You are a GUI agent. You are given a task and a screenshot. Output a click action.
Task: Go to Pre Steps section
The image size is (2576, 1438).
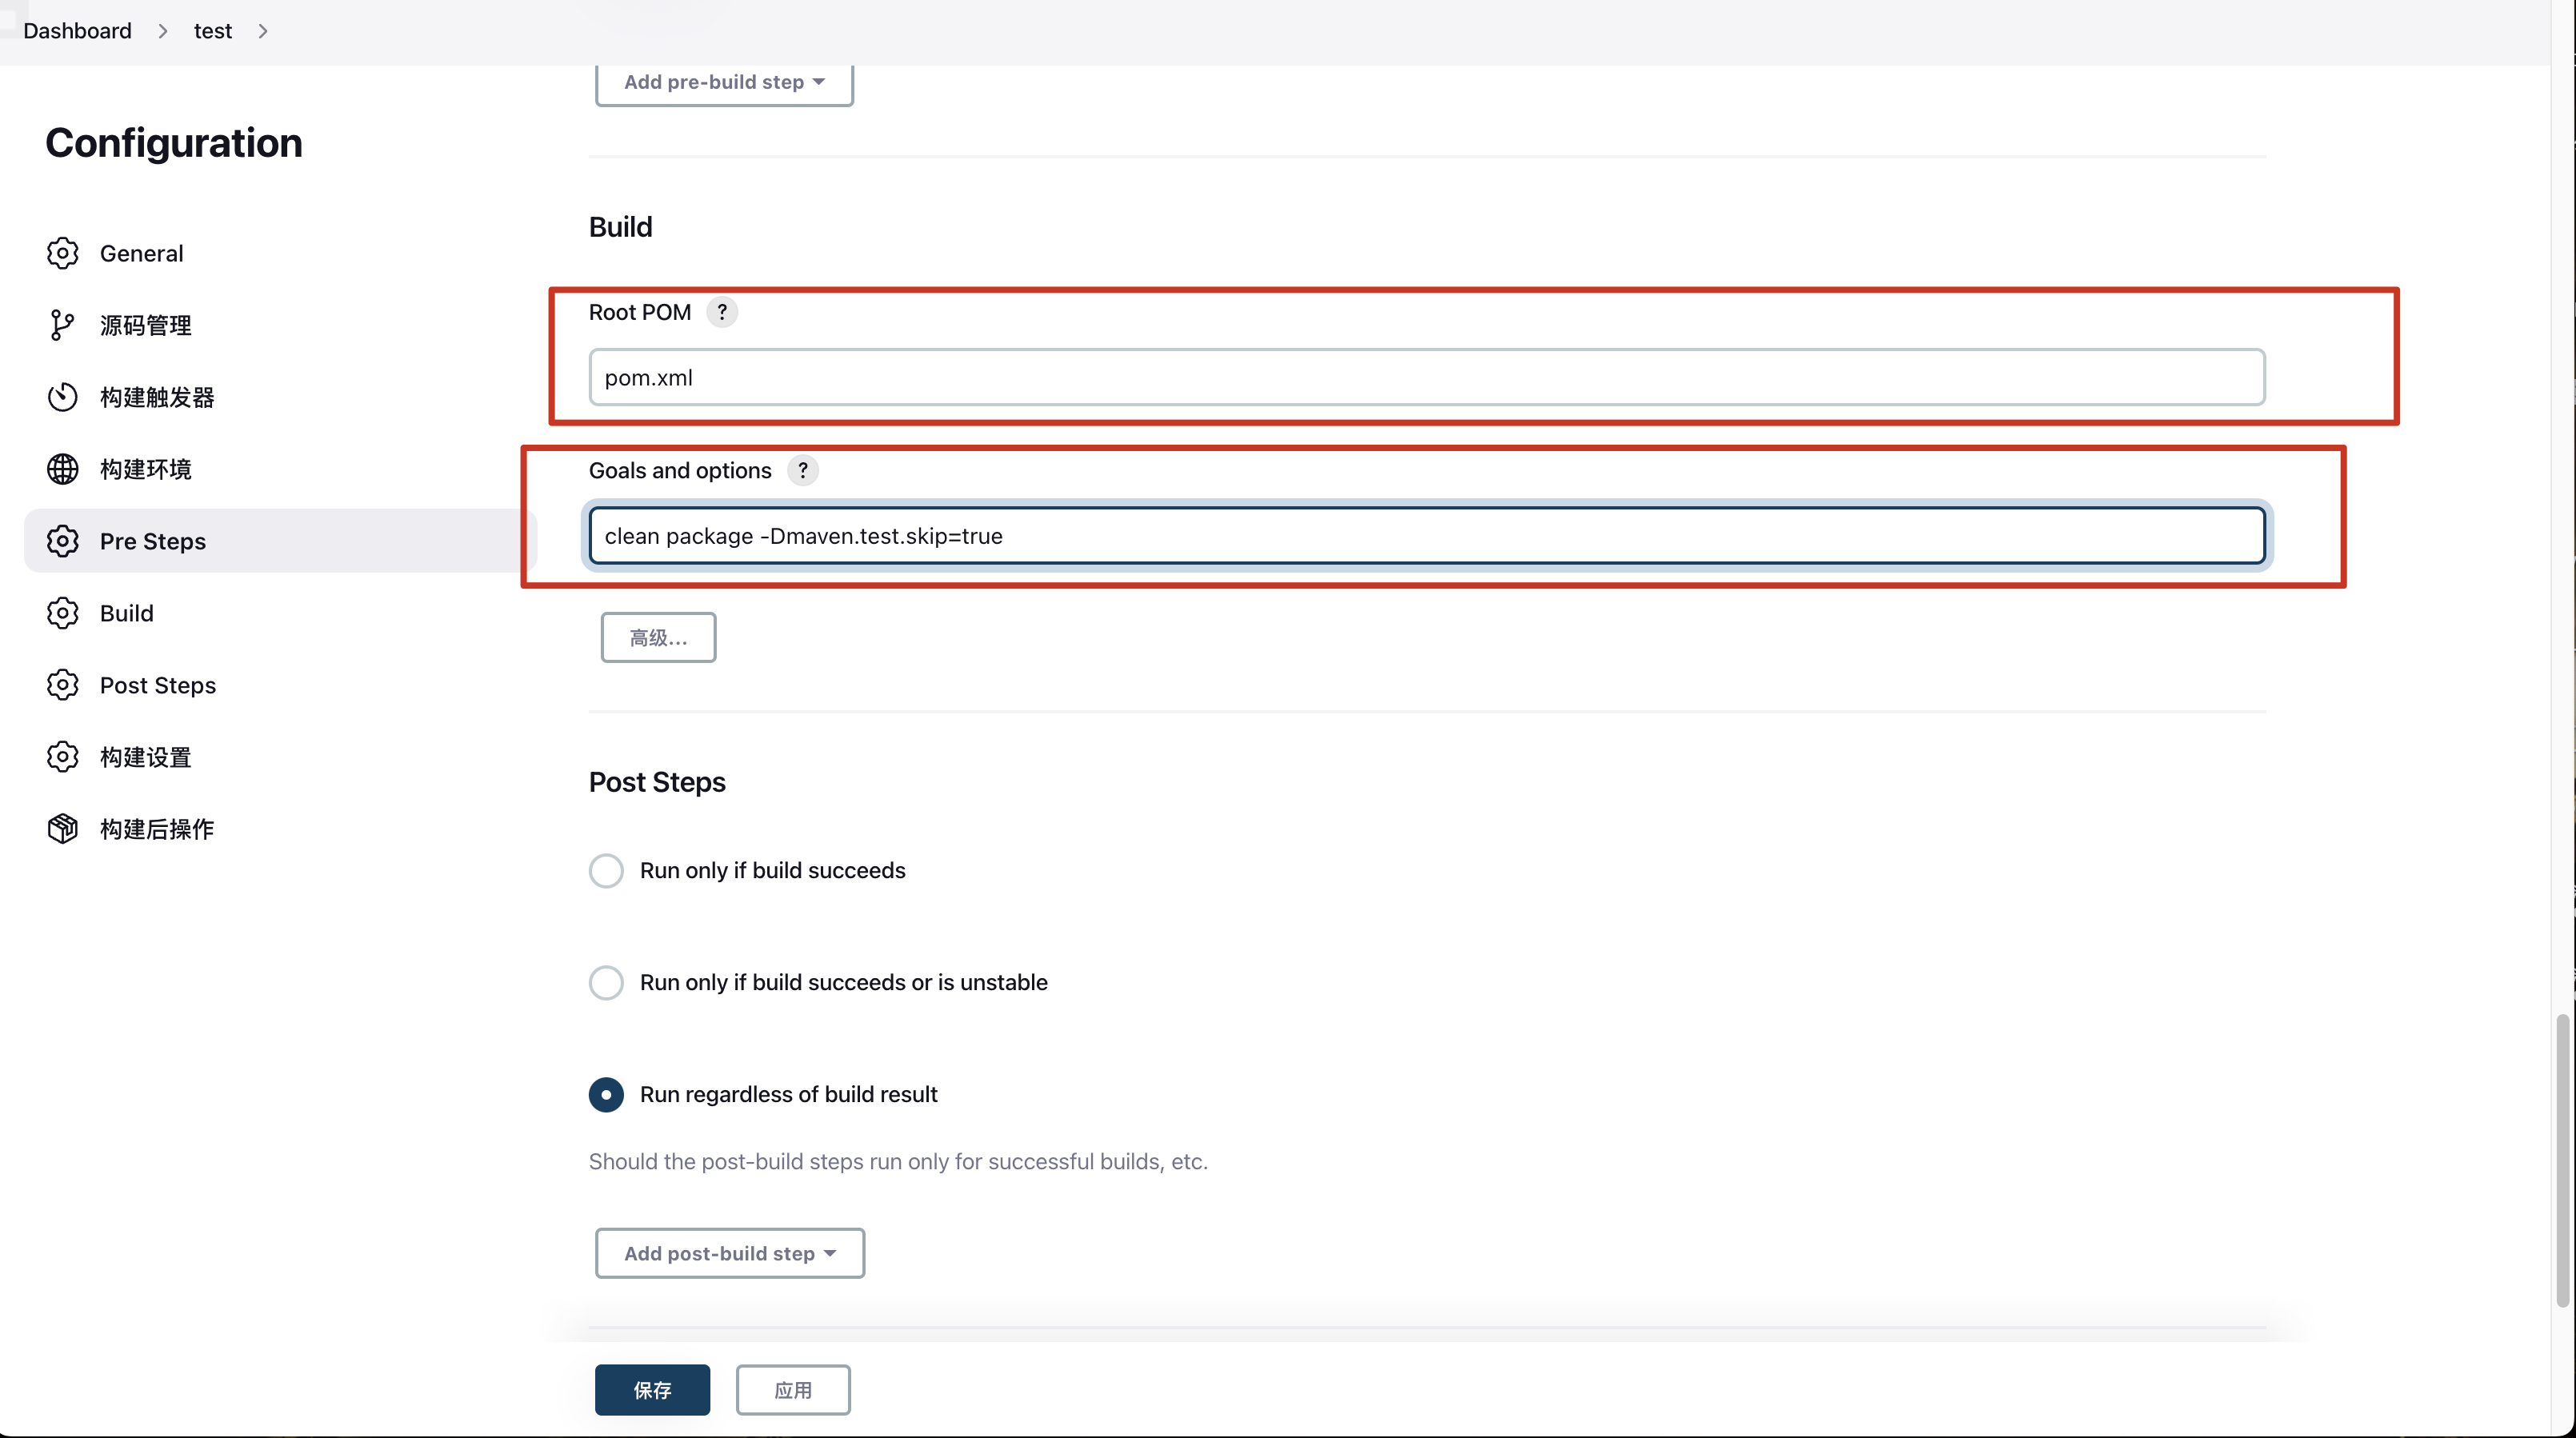click(280, 541)
